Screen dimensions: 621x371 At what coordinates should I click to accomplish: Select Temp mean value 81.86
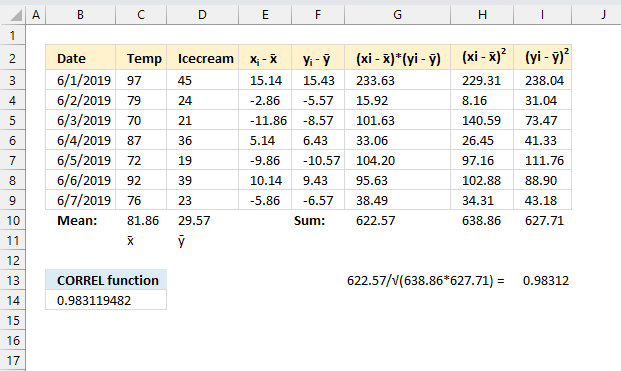(141, 220)
